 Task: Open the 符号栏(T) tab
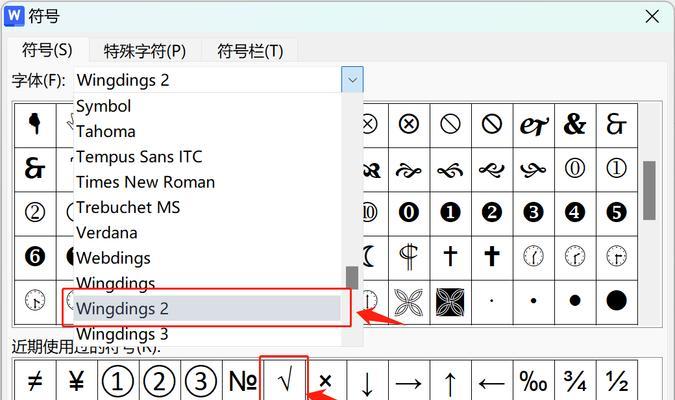click(250, 51)
